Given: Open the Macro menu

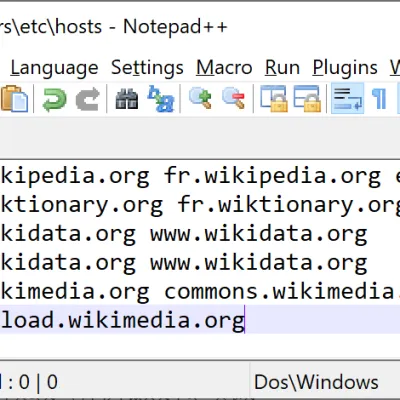Looking at the screenshot, I should coord(224,68).
